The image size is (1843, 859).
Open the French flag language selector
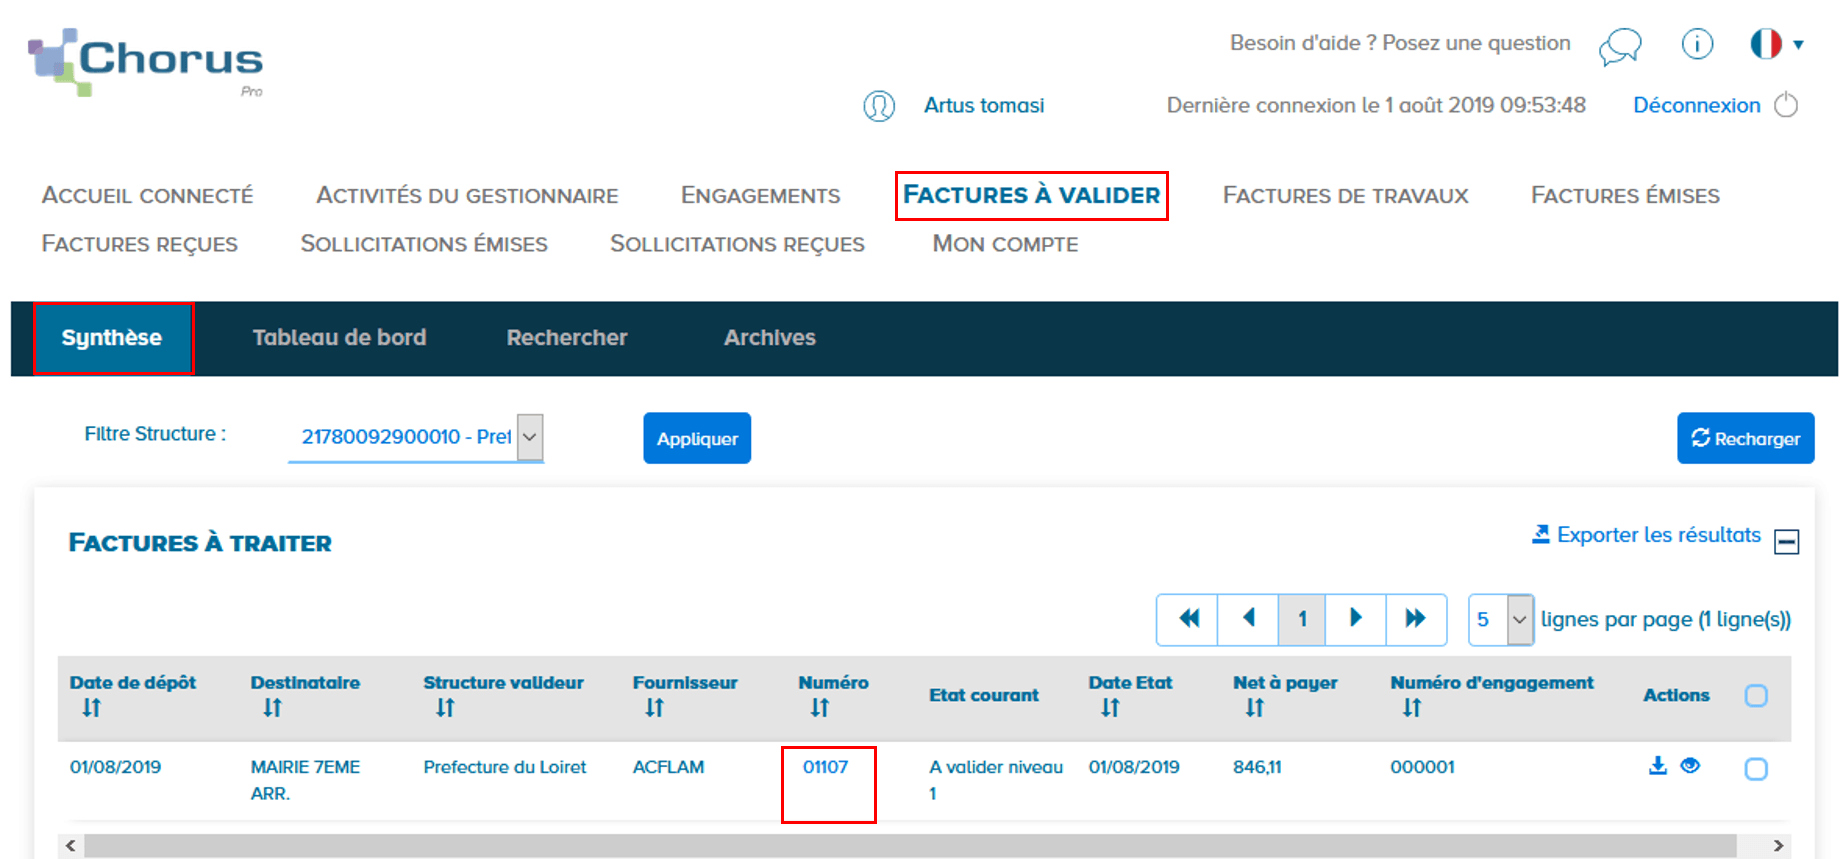click(x=1776, y=44)
